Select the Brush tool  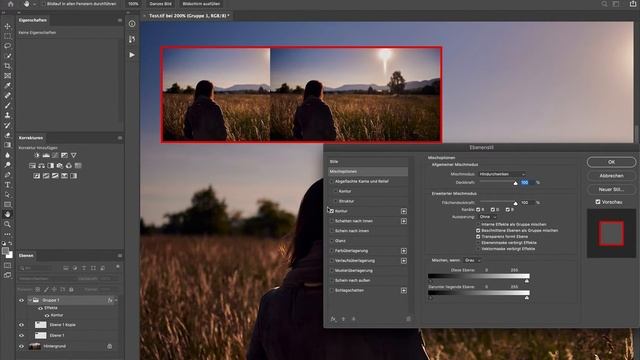pyautogui.click(x=7, y=105)
